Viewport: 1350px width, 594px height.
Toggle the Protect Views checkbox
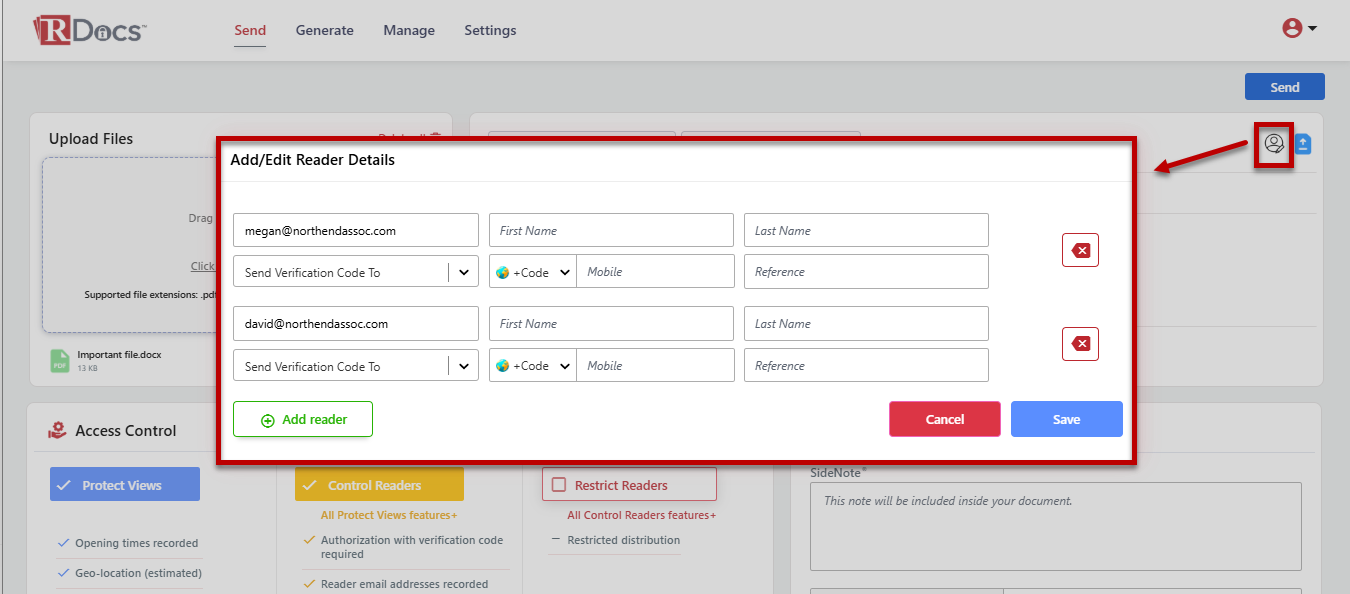tap(64, 485)
